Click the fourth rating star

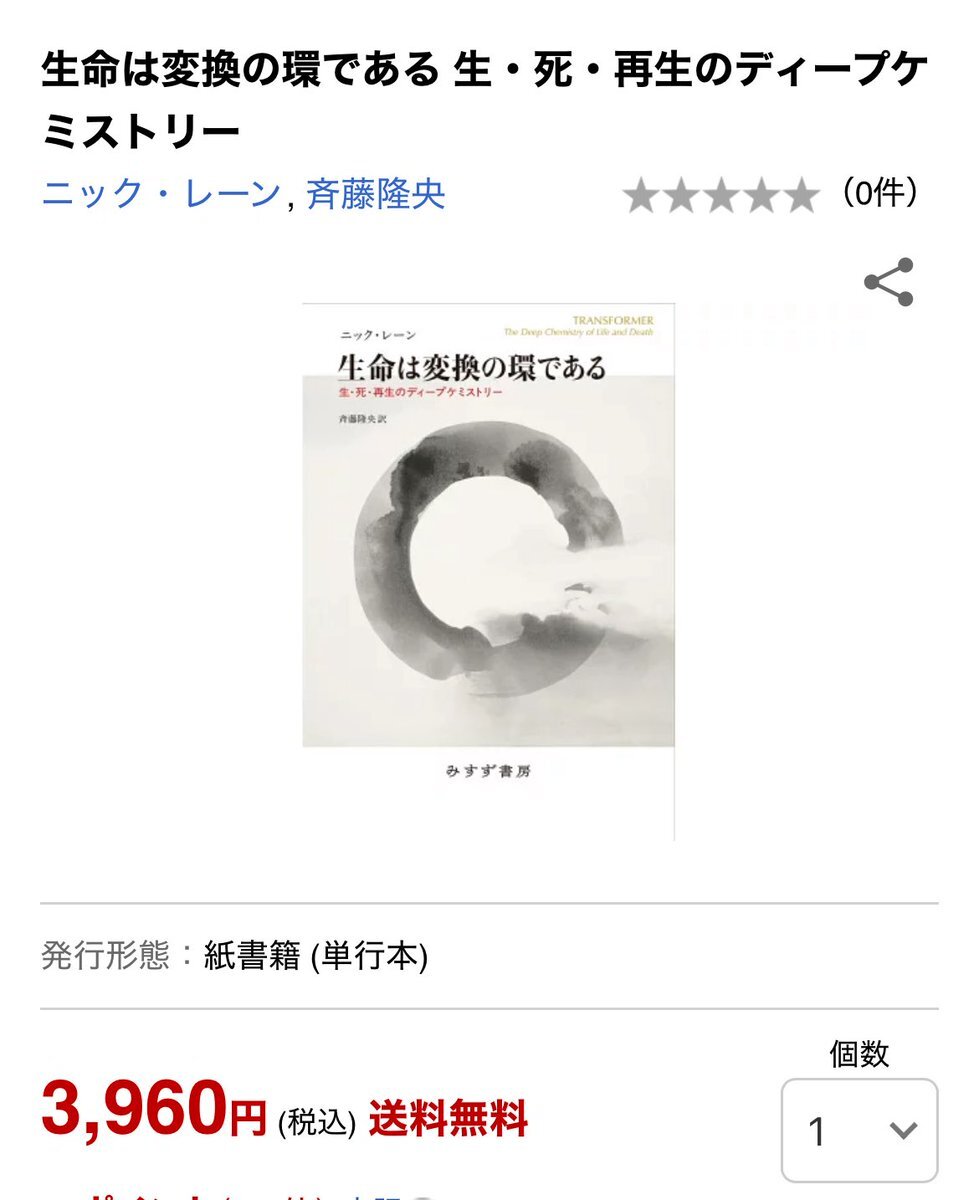pyautogui.click(x=762, y=196)
